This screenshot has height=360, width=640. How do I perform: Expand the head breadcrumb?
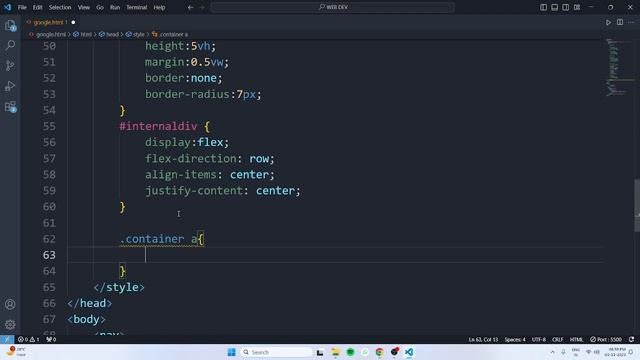point(109,34)
